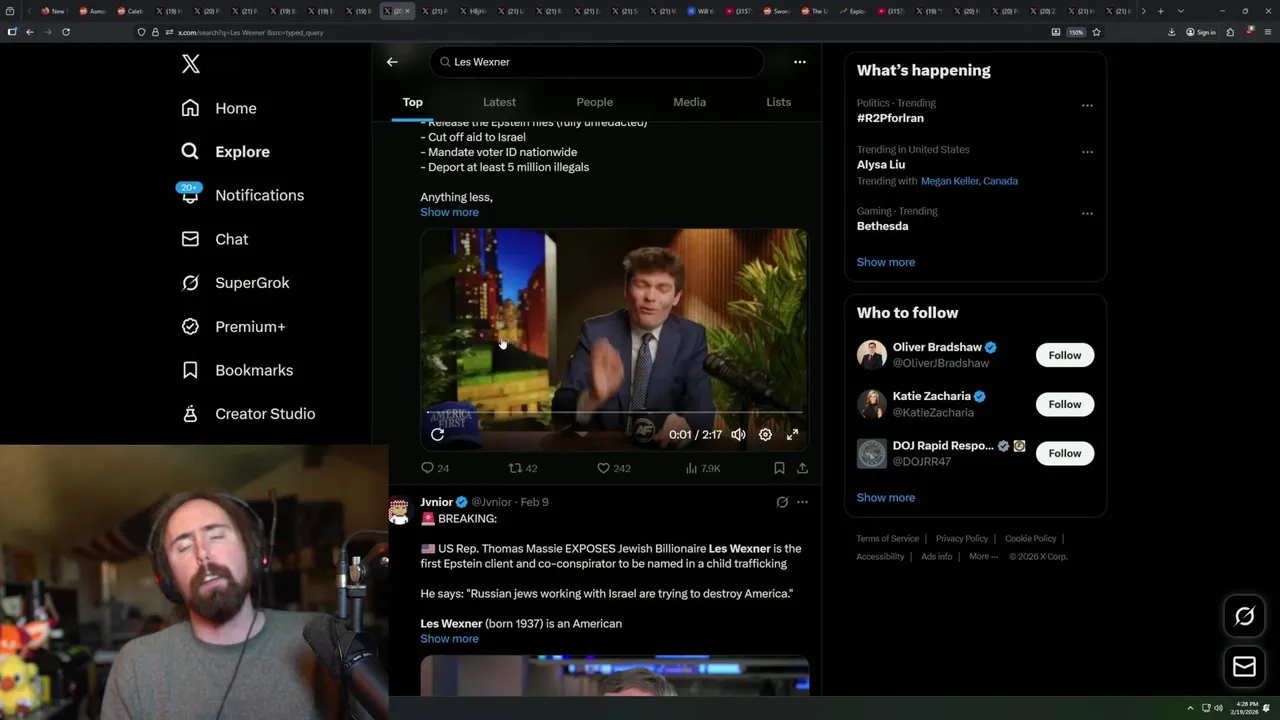This screenshot has width=1280, height=720.
Task: Mute the video with speaker icon
Action: click(x=738, y=434)
